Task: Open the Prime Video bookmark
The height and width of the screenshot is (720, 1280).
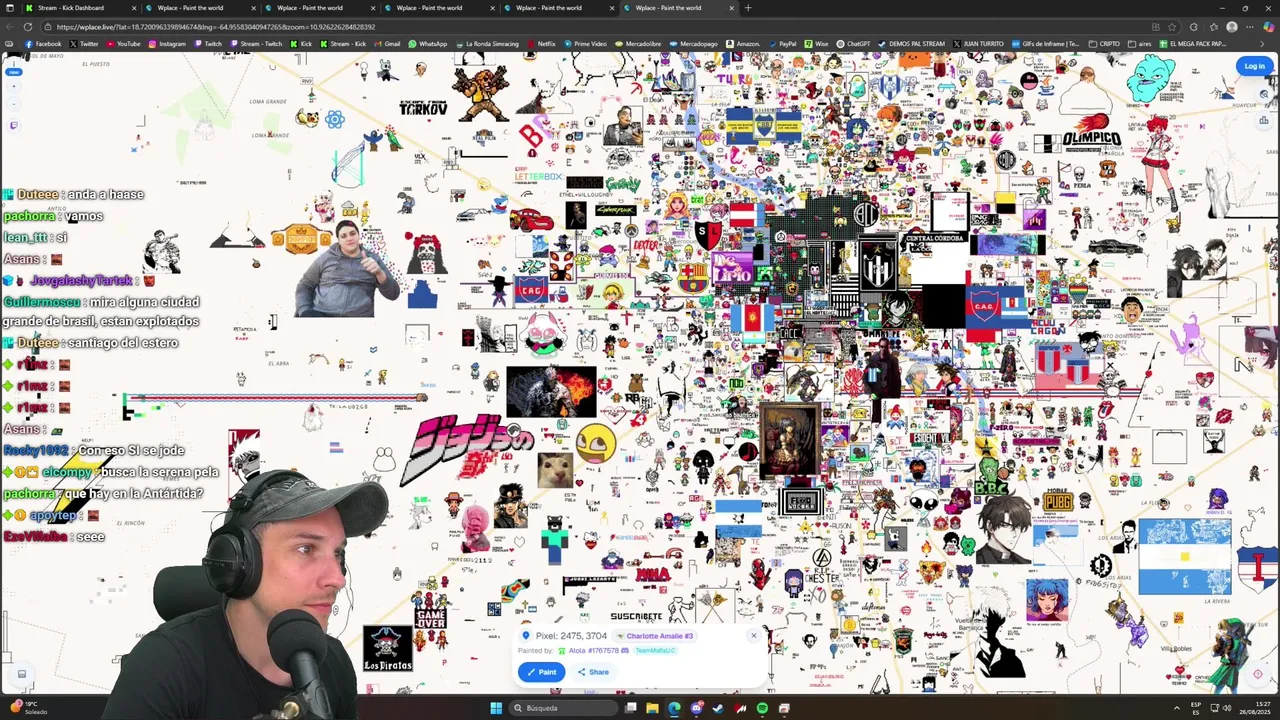Action: click(x=584, y=44)
